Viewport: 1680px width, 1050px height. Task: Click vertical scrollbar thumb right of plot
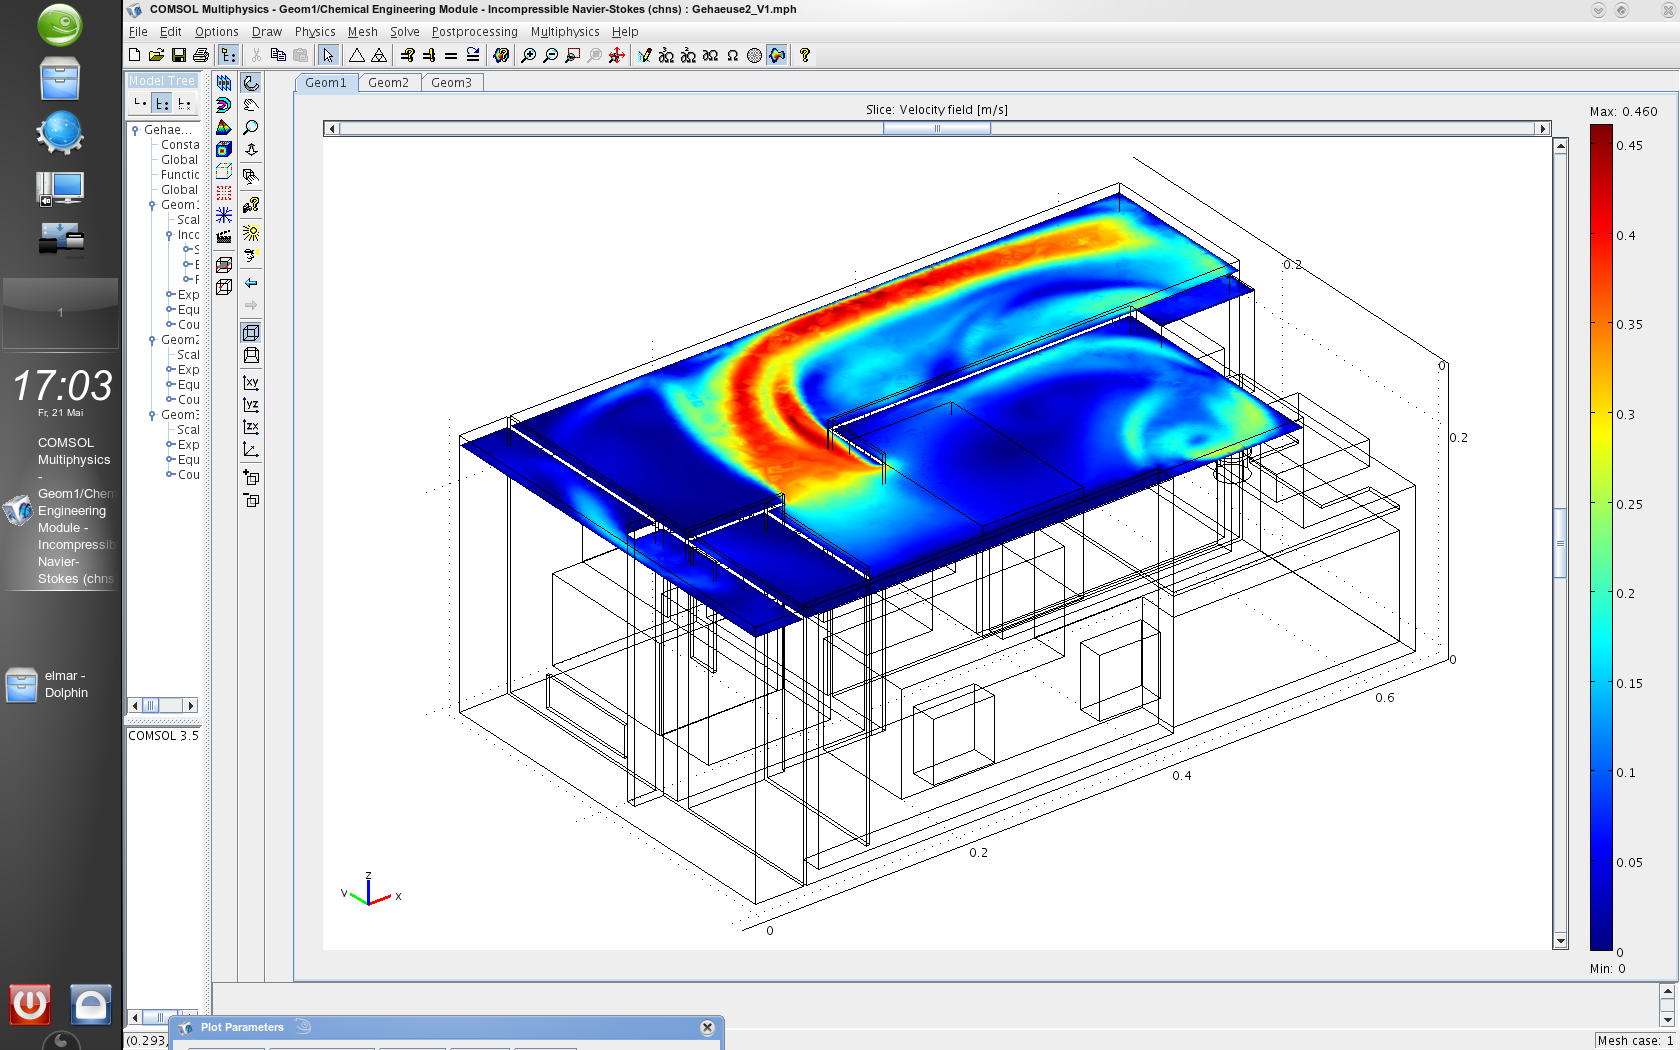coord(1560,543)
